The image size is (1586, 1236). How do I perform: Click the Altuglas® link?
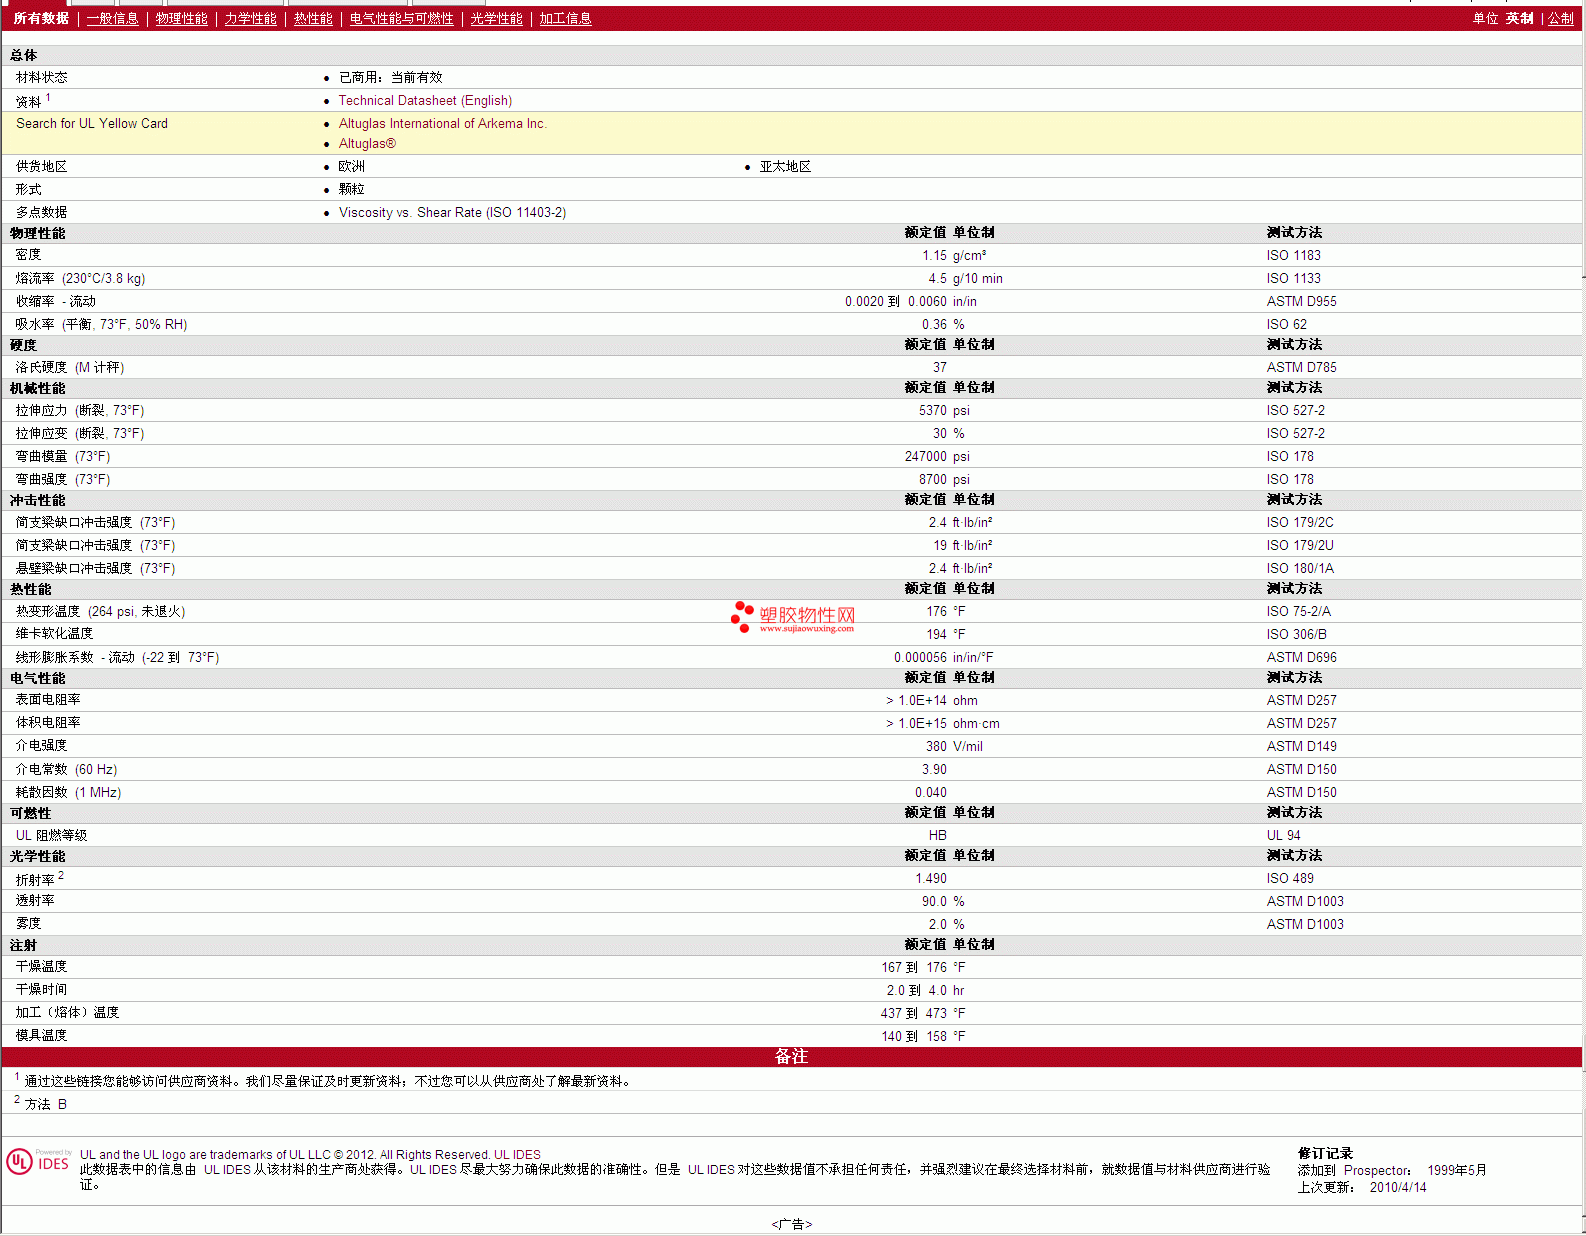[367, 143]
